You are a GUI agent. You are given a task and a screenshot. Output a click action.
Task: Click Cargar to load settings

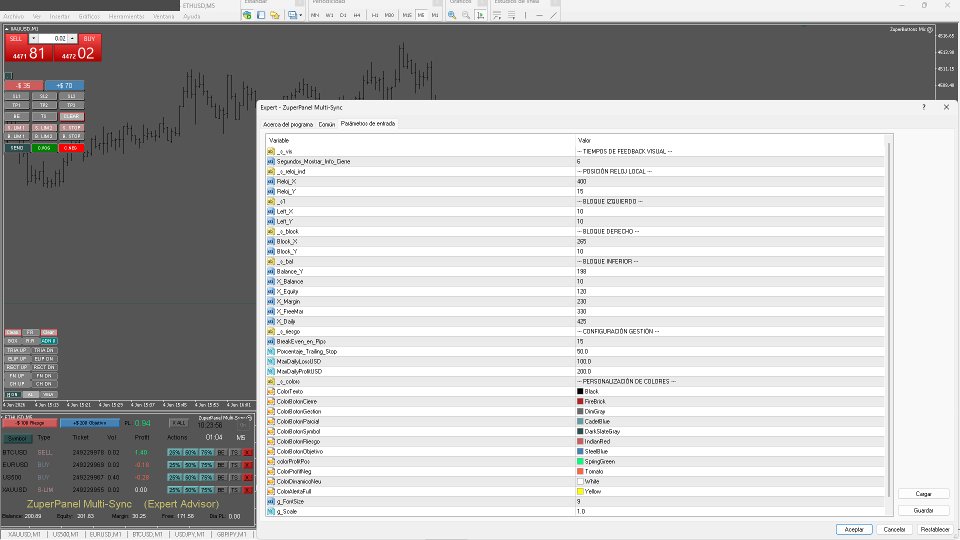pos(924,494)
